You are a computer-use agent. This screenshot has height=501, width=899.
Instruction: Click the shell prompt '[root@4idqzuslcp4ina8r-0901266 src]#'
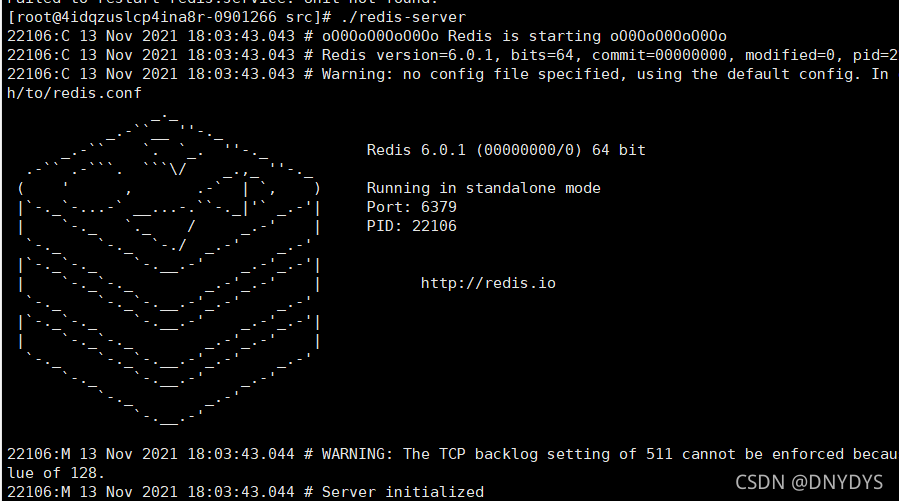(169, 17)
